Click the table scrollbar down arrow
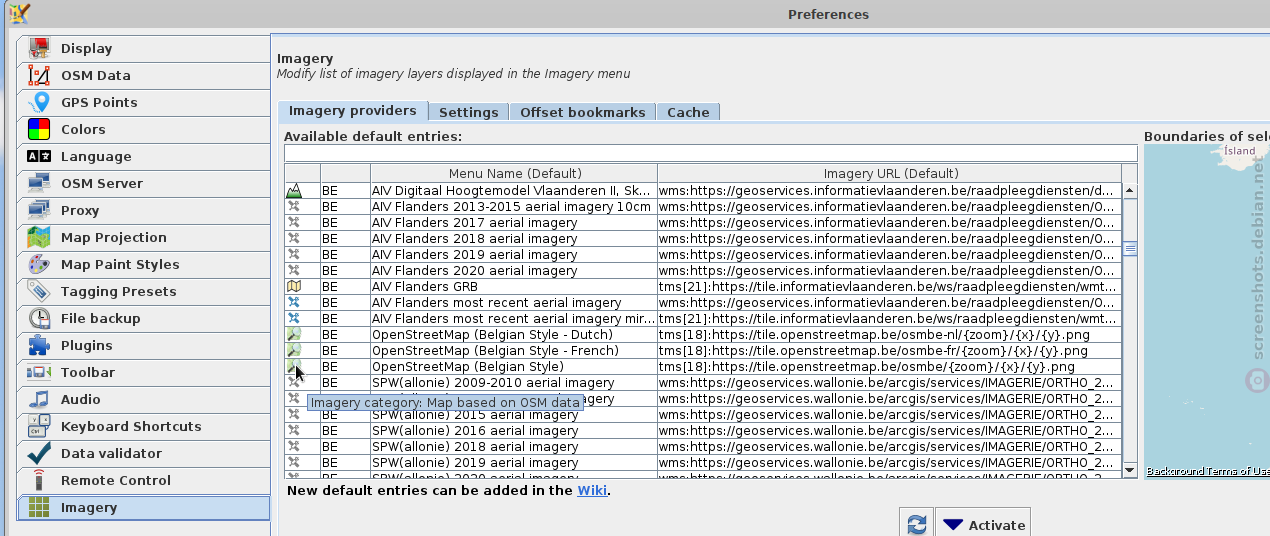1270x536 pixels. coord(1130,470)
